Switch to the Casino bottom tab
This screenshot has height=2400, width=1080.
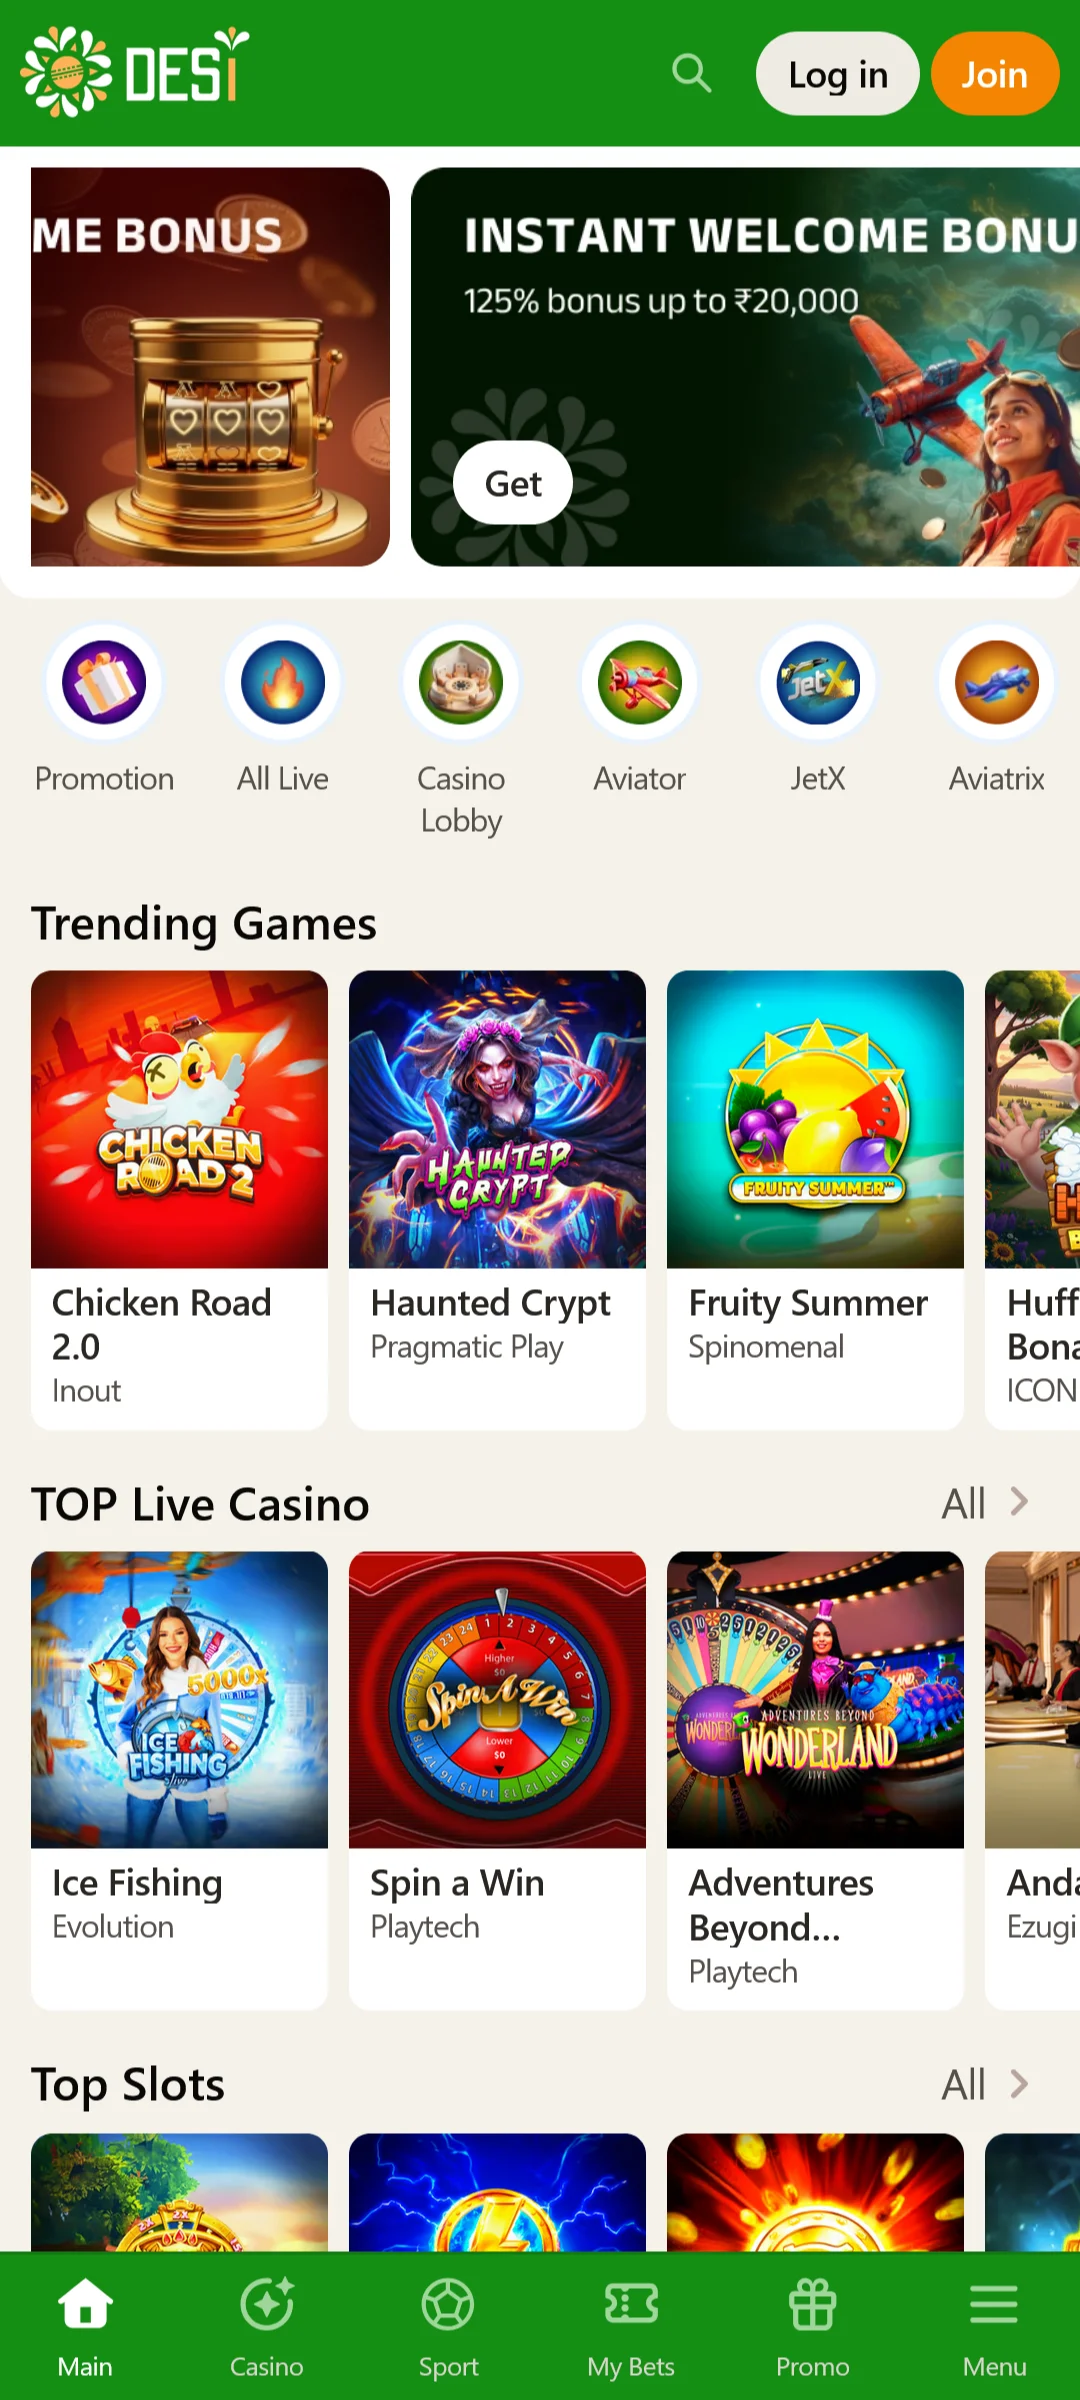pyautogui.click(x=266, y=2327)
